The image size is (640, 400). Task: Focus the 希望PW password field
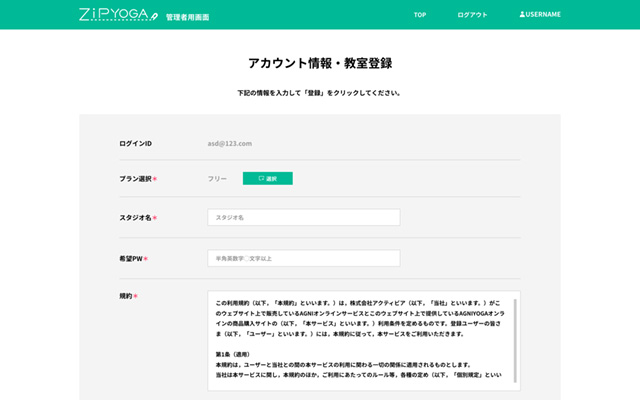click(x=303, y=258)
